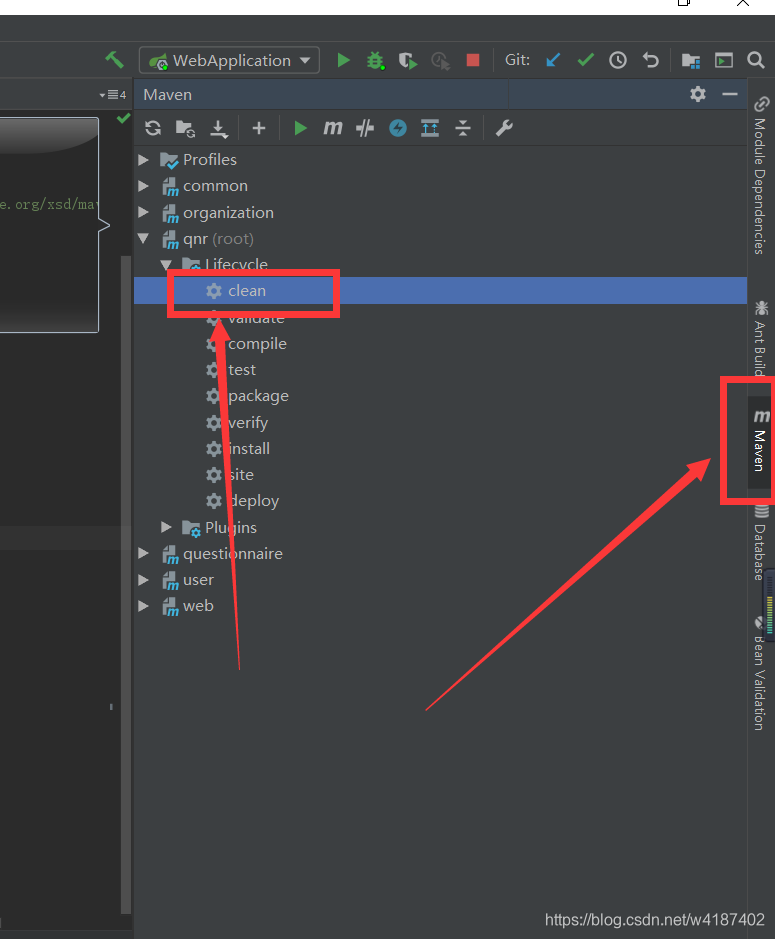The height and width of the screenshot is (939, 775).
Task: Expand the organization module
Action: click(143, 212)
